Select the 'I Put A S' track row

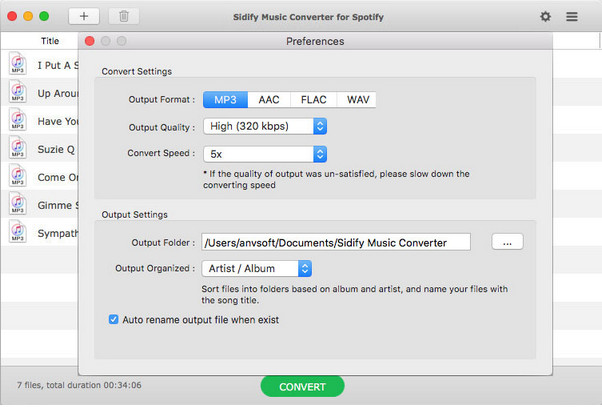click(39, 64)
